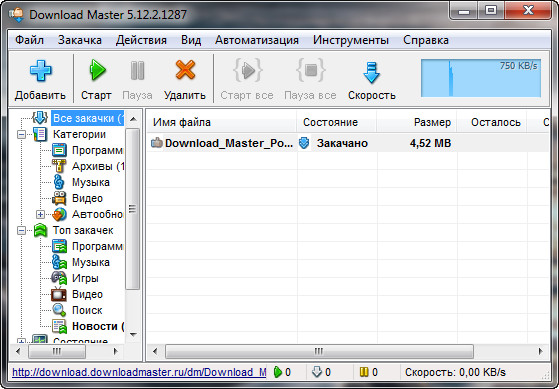Select the Игры tree item
This screenshot has width=559, height=389.
(x=85, y=278)
